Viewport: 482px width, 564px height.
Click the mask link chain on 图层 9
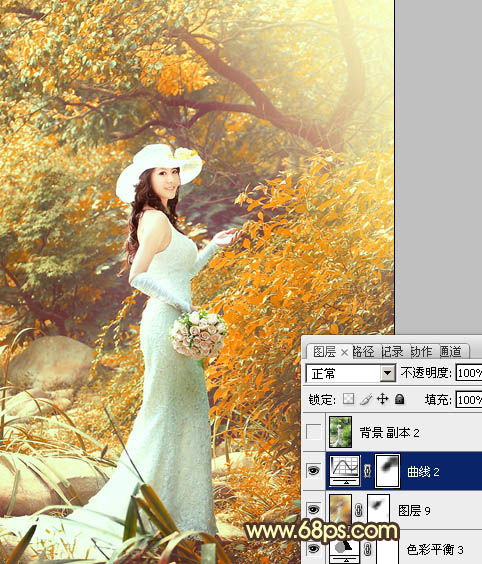(x=358, y=510)
